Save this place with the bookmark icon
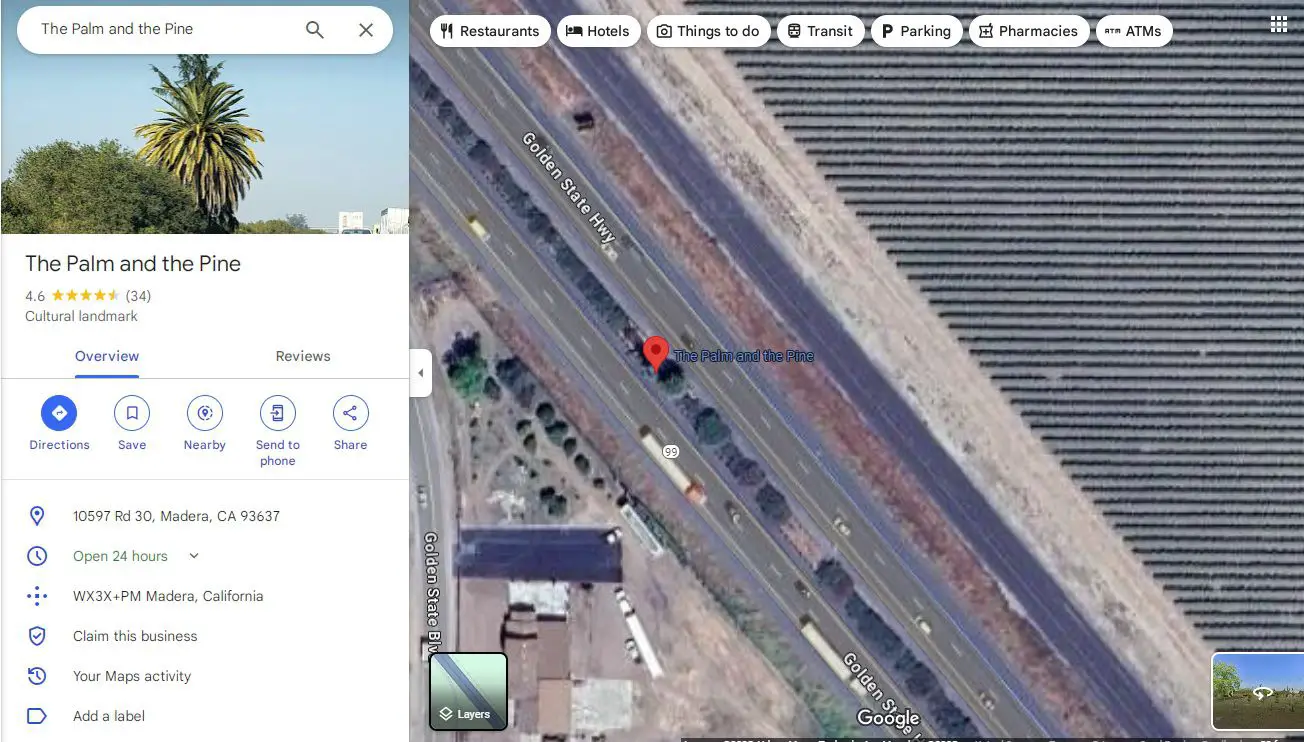 tap(132, 412)
